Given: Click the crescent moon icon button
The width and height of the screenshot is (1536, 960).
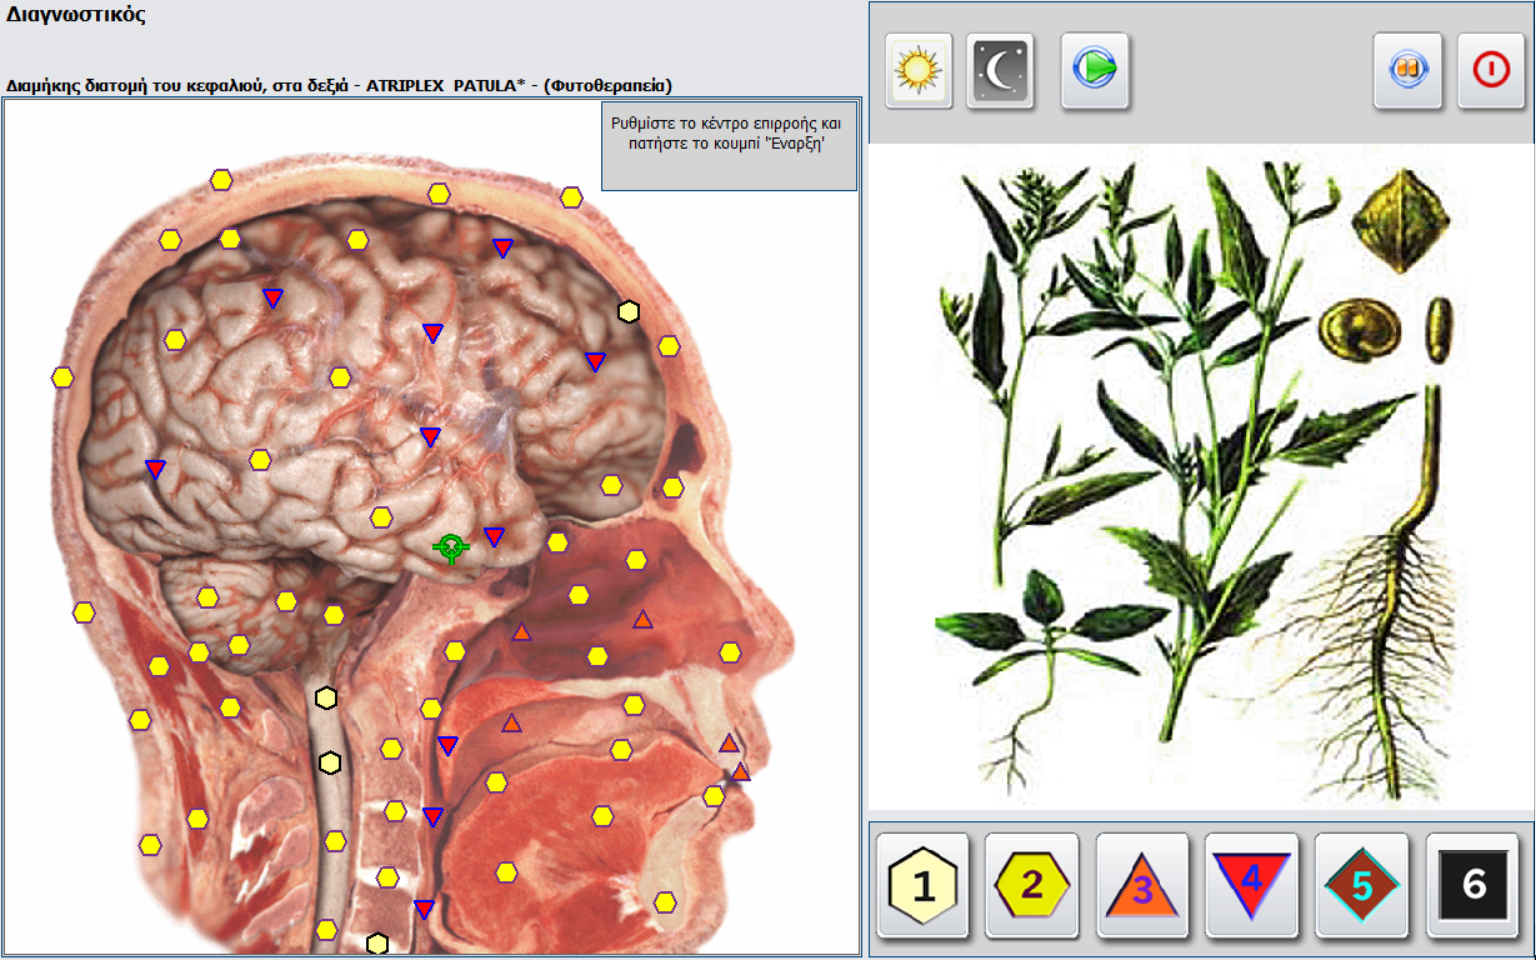Looking at the screenshot, I should coord(1000,70).
